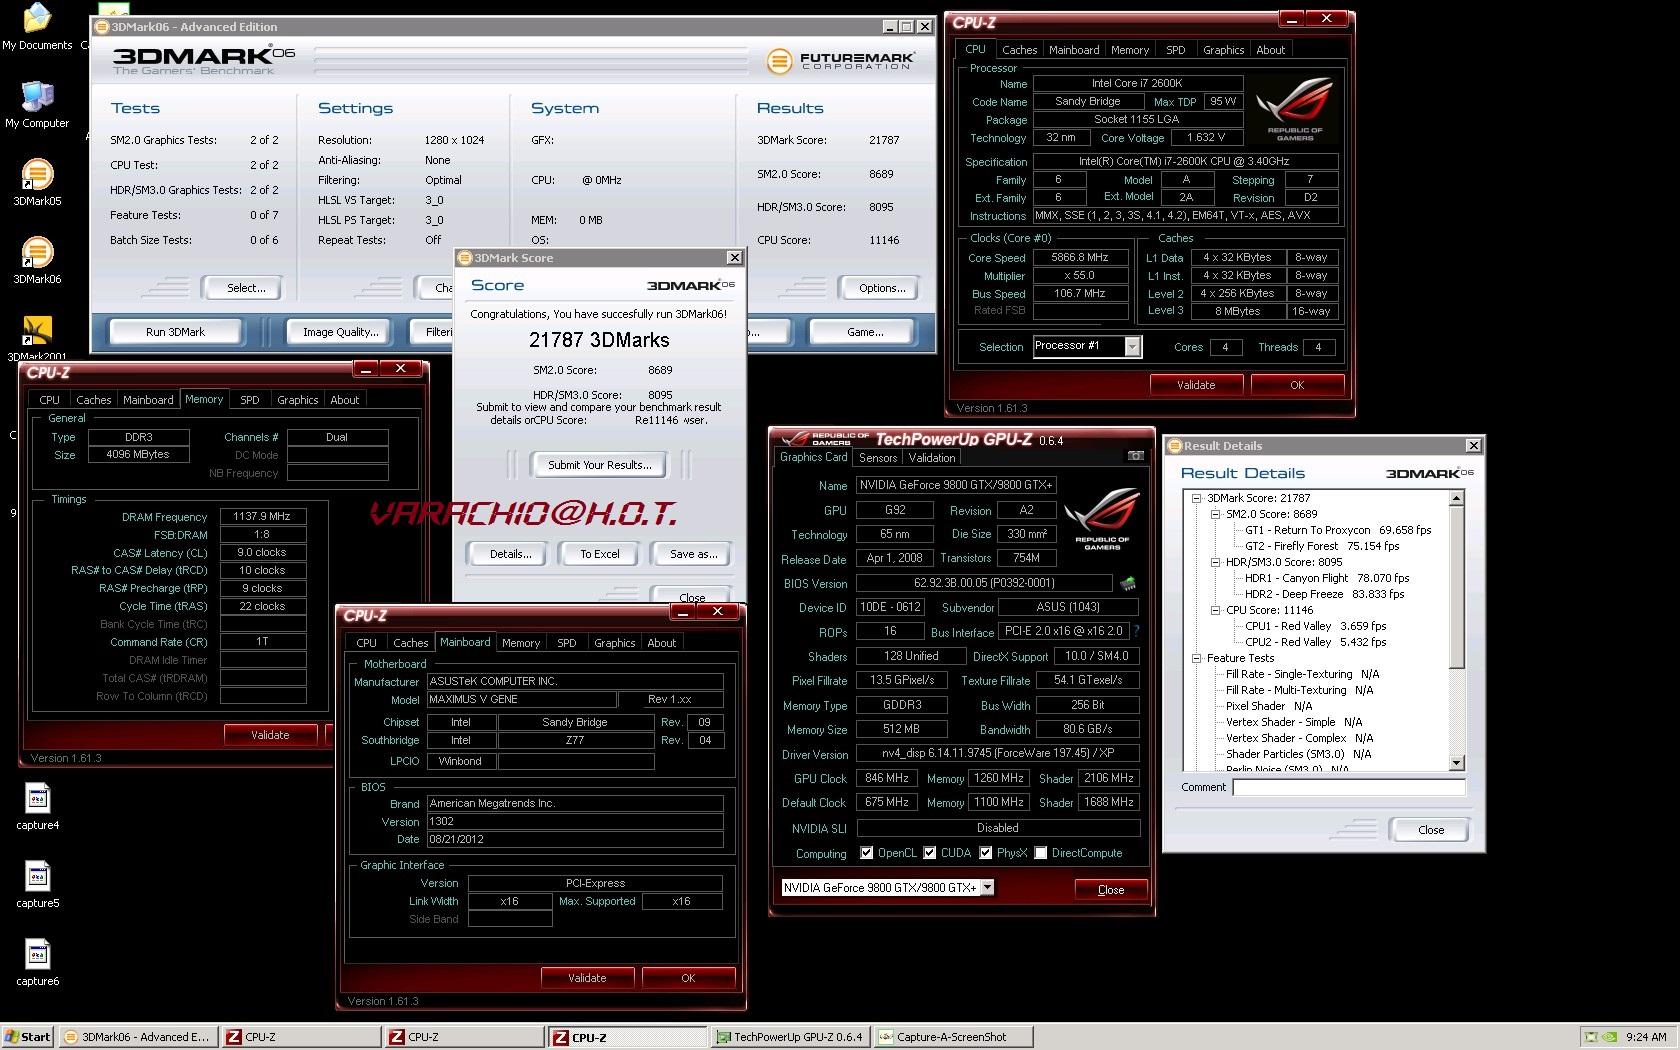Open the capture5 file icon
Image resolution: width=1680 pixels, height=1050 pixels.
pos(37,884)
